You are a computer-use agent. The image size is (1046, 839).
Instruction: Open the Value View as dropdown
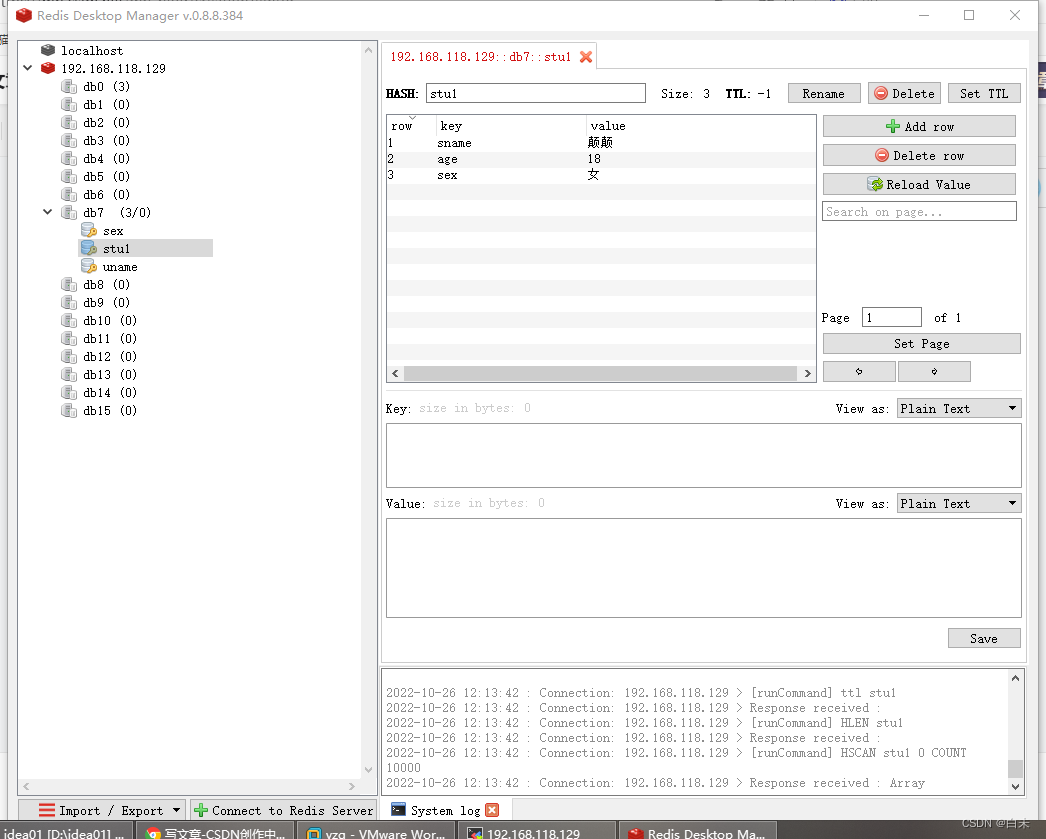tap(959, 503)
